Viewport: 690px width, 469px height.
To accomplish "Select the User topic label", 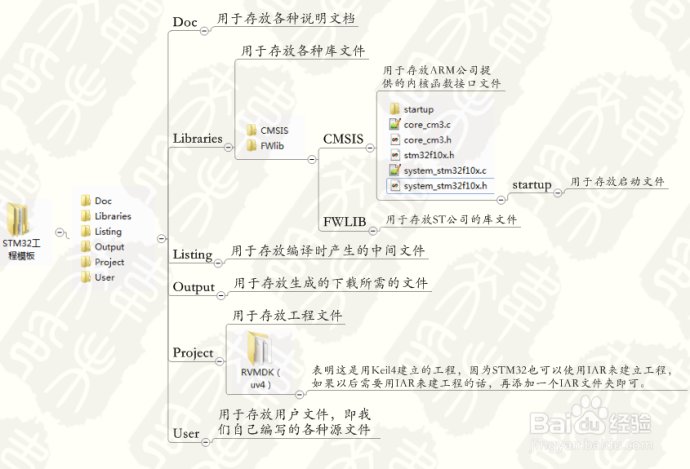I will pos(186,433).
